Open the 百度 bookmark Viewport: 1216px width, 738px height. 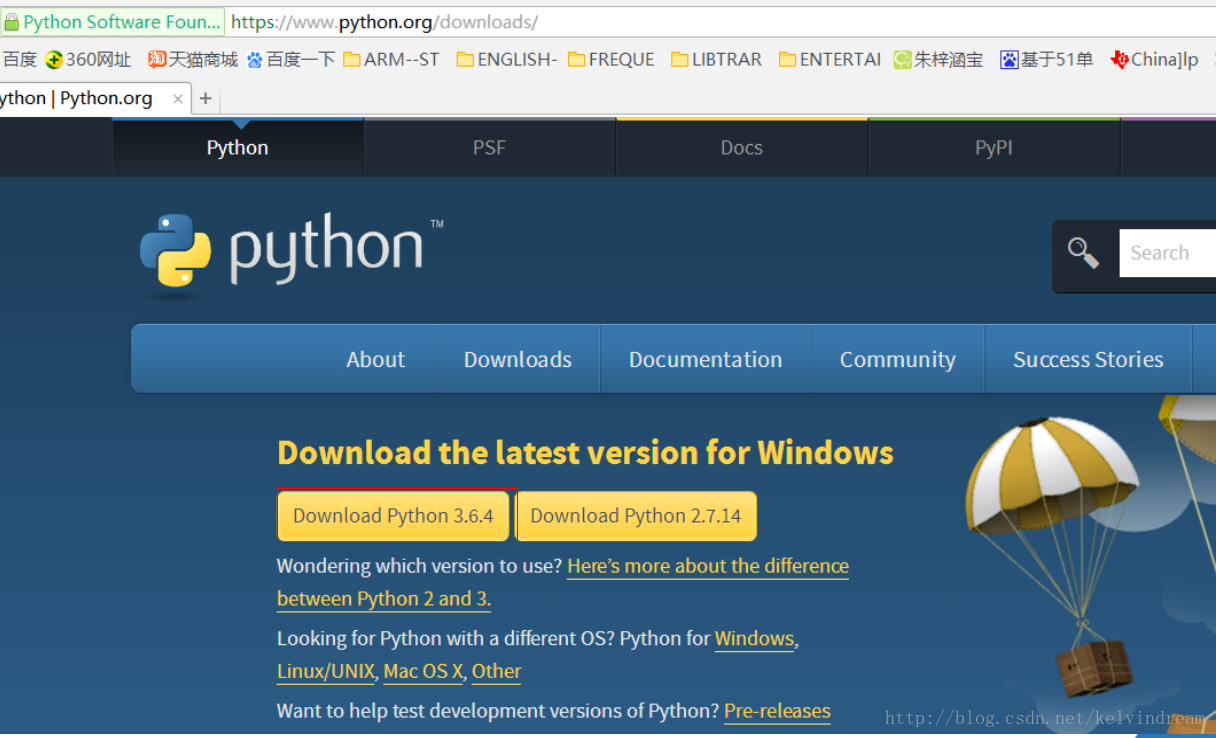tap(19, 60)
